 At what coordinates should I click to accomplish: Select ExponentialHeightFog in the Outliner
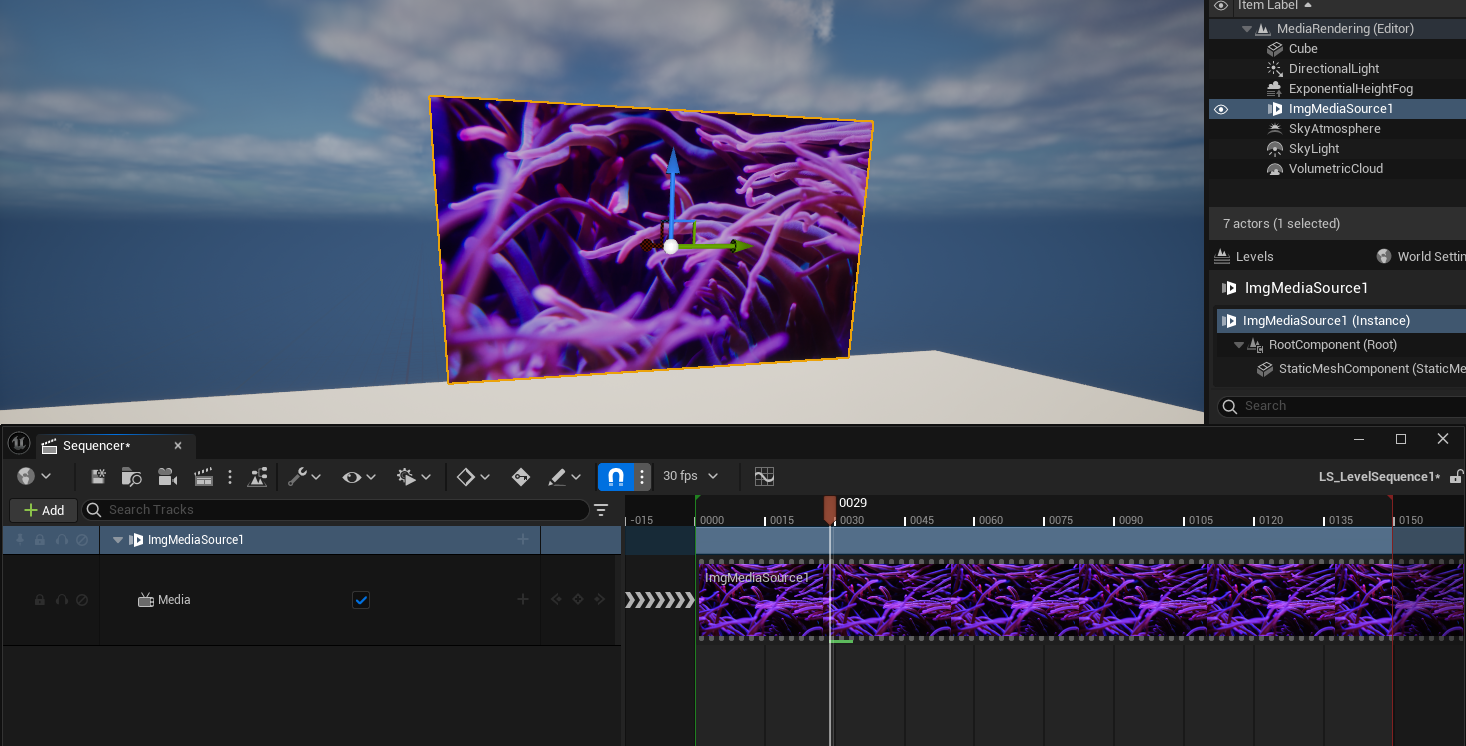(1351, 89)
